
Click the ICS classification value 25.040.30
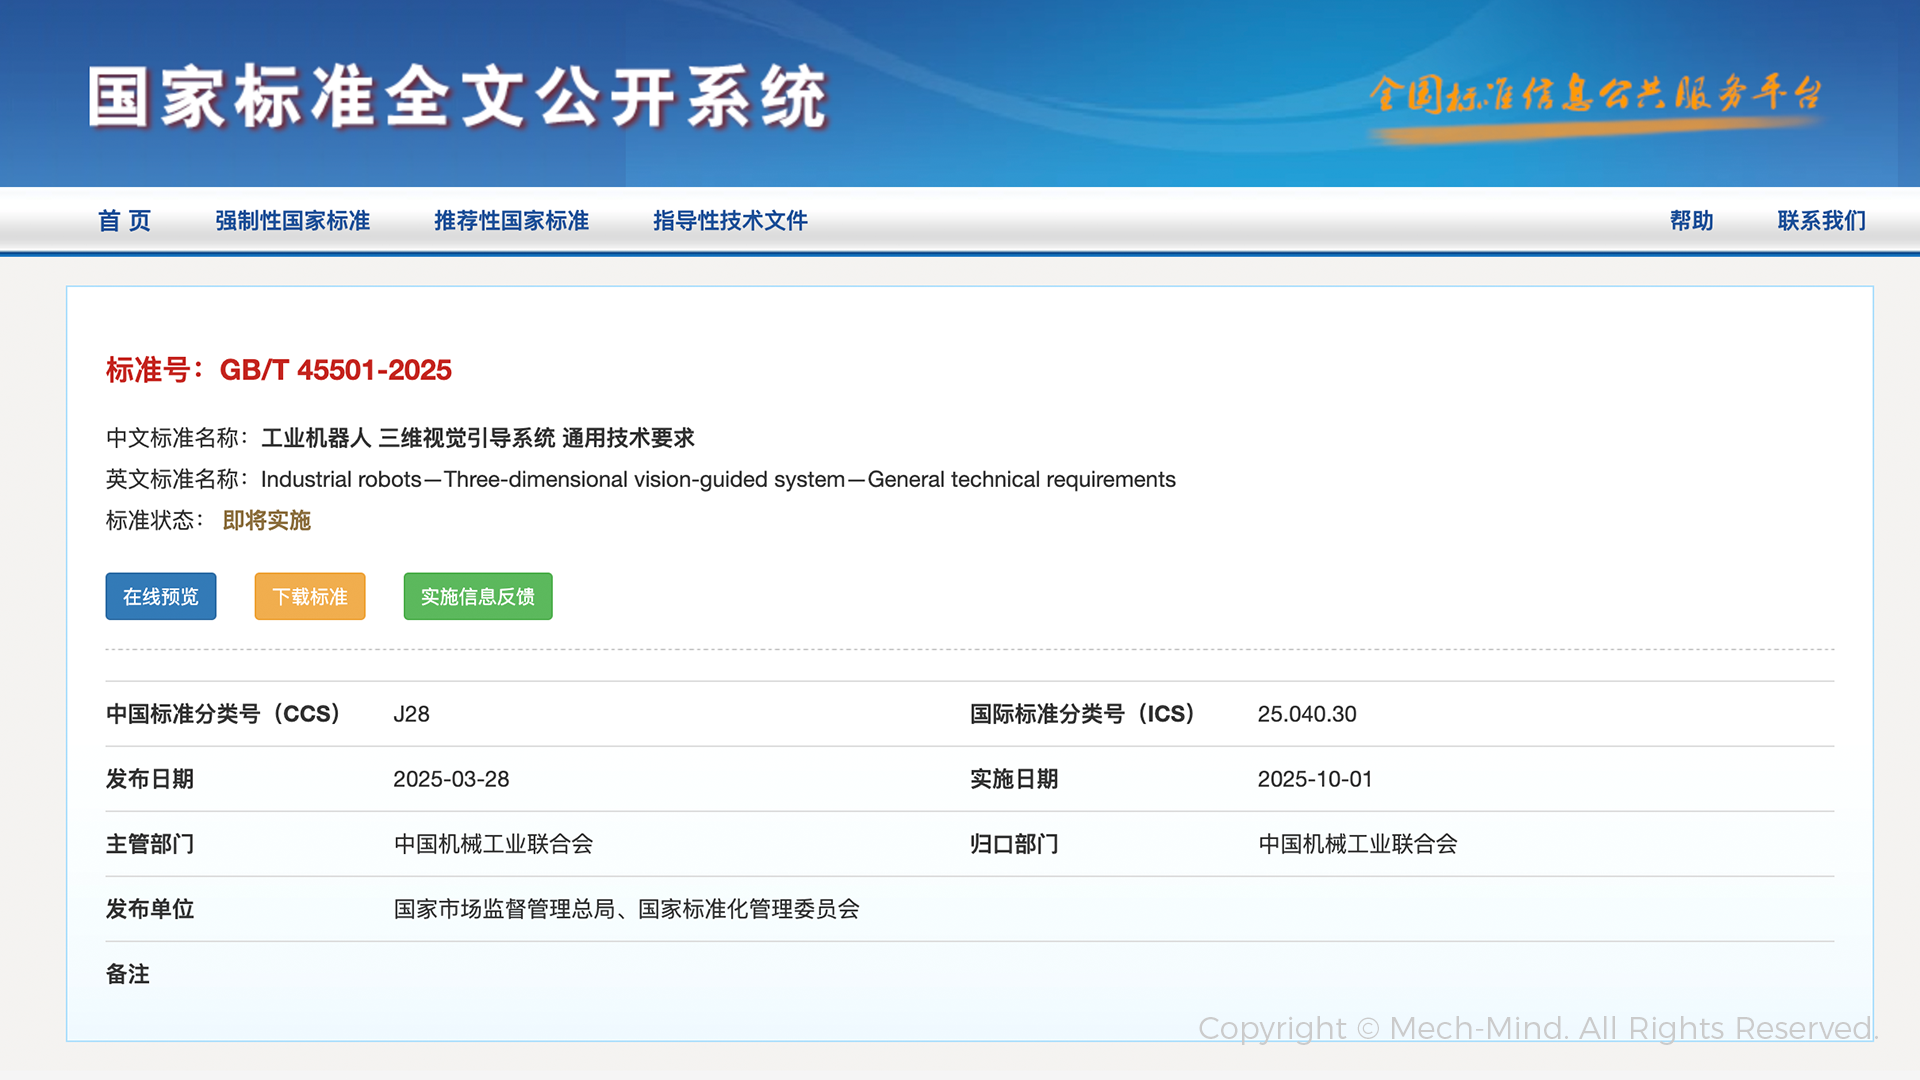click(1307, 714)
